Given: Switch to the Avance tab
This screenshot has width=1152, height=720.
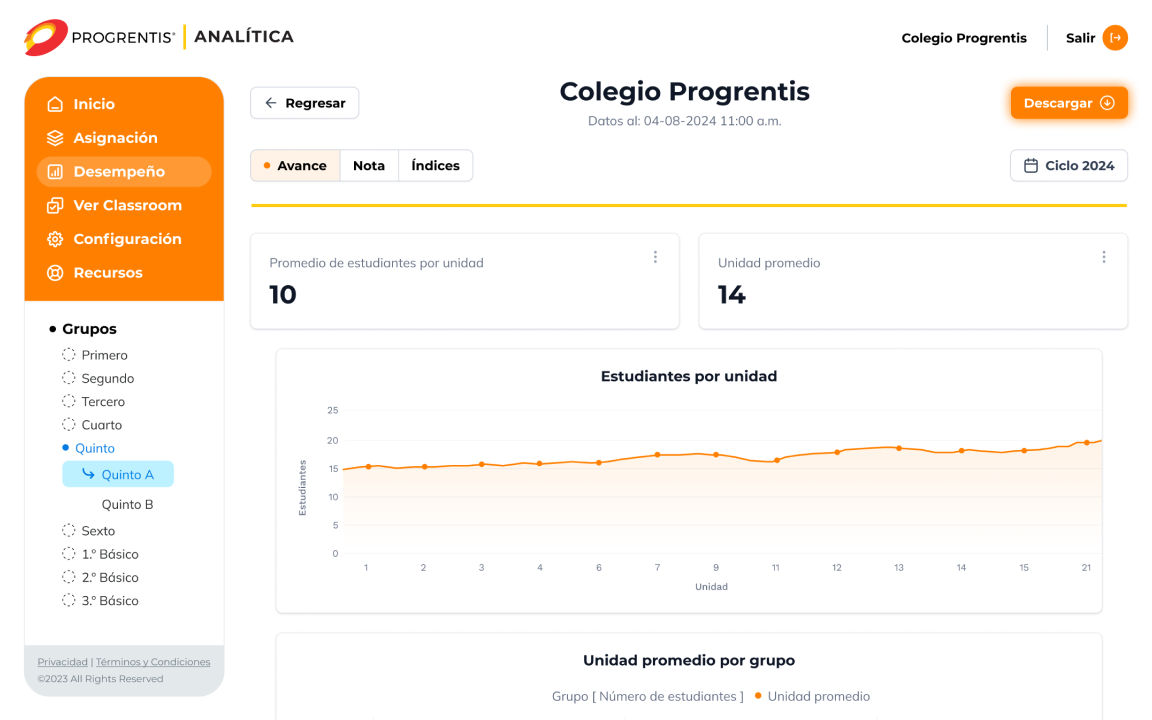Looking at the screenshot, I should (295, 165).
